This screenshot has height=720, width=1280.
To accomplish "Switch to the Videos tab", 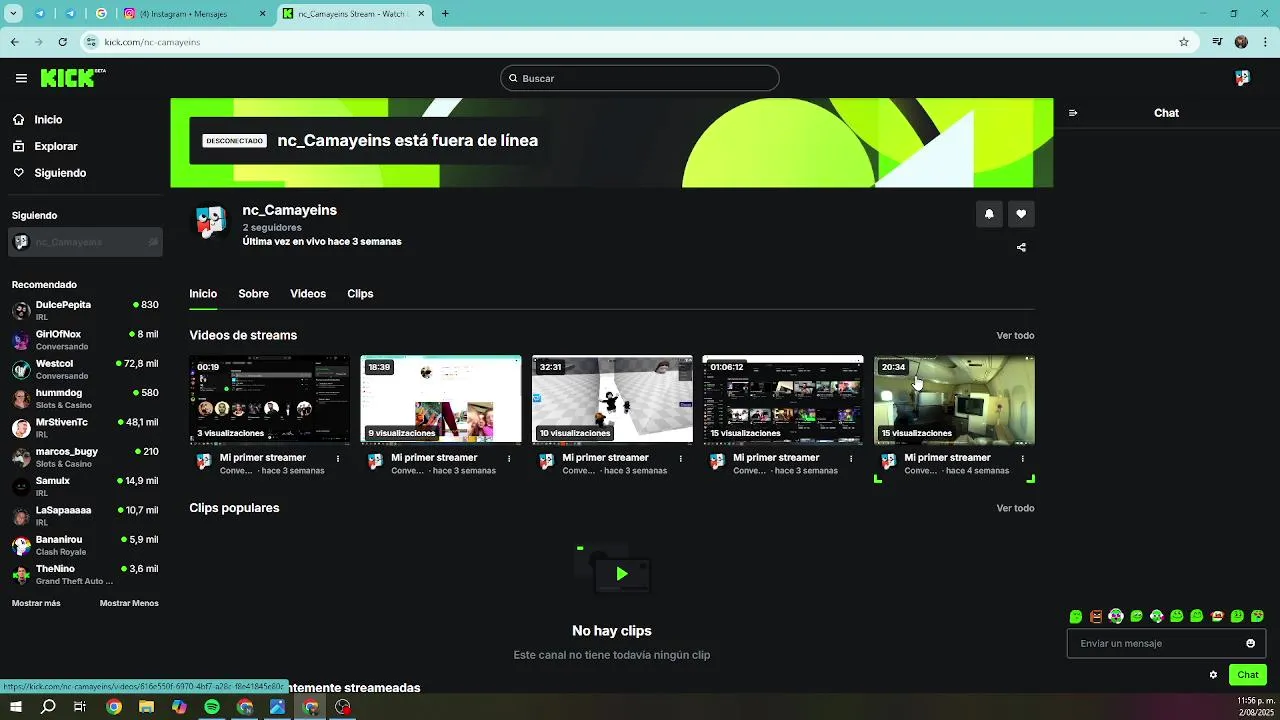I will tap(308, 294).
